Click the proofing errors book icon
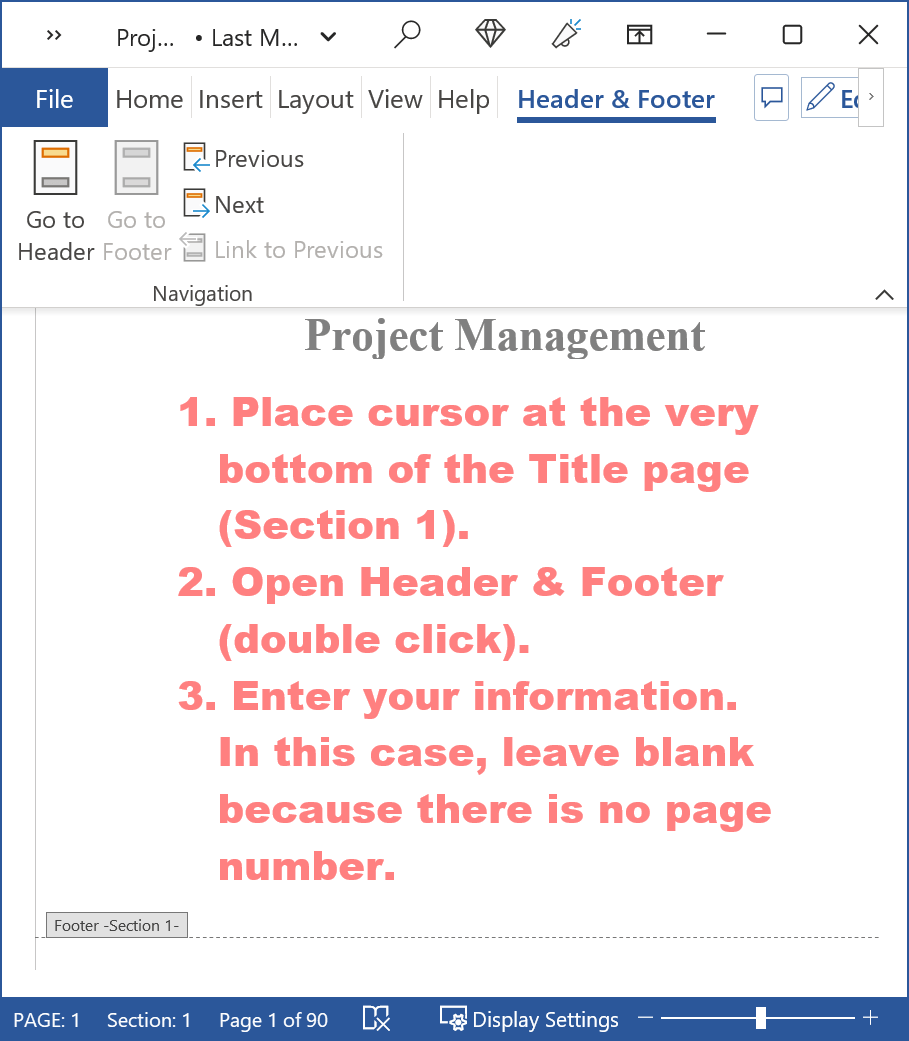909x1041 pixels. pyautogui.click(x=376, y=1018)
